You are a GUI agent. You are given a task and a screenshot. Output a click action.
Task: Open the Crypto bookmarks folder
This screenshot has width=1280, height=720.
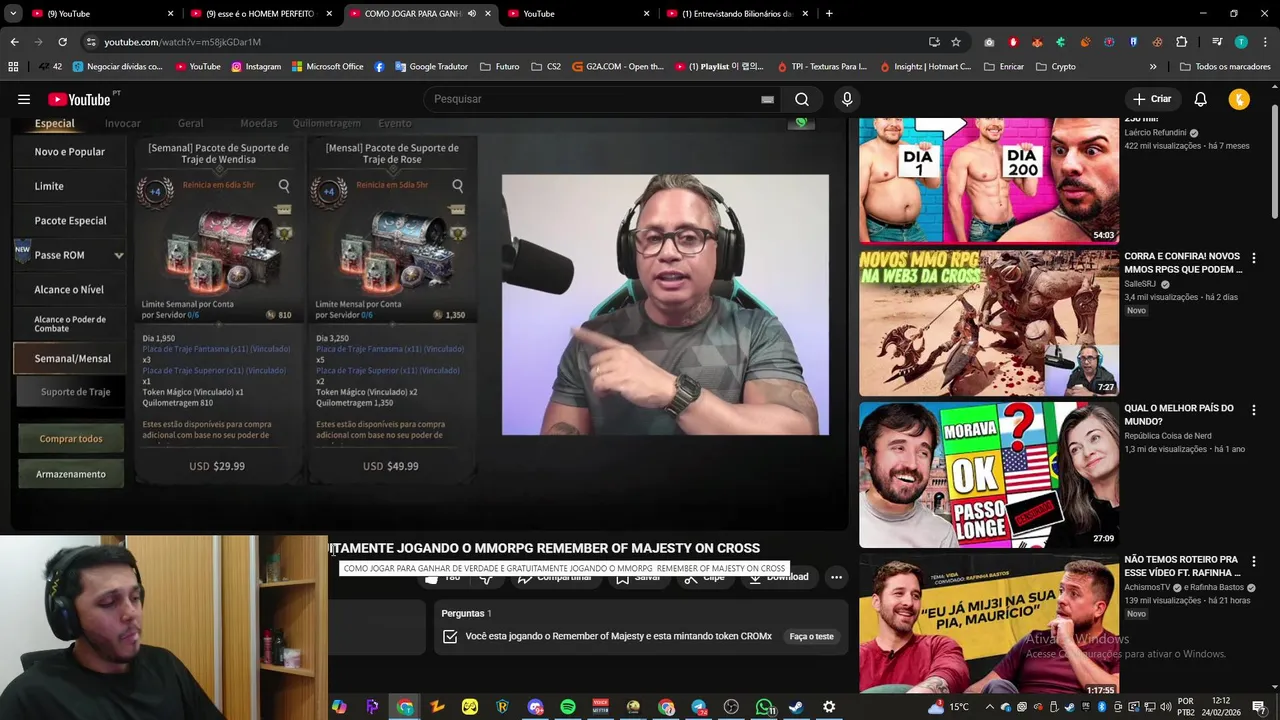[1055, 67]
